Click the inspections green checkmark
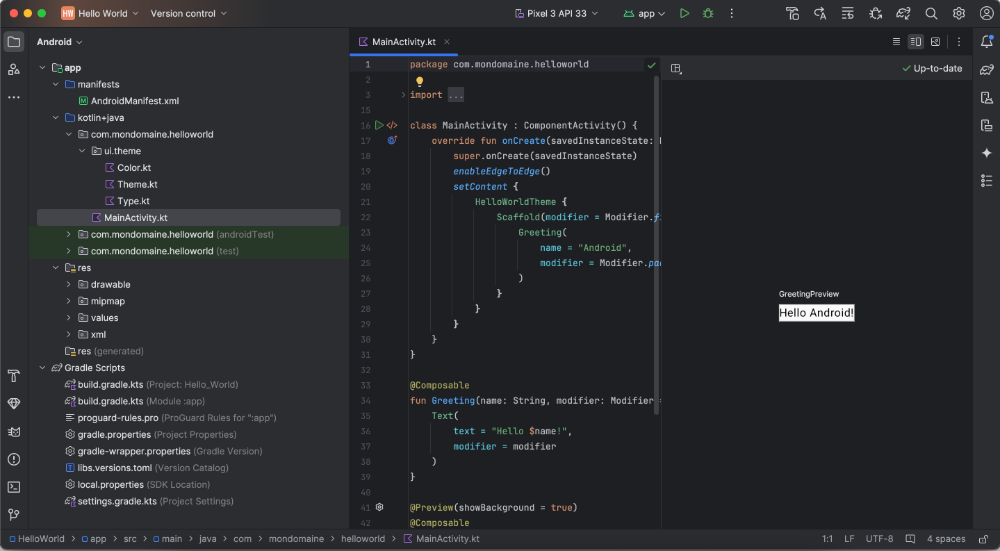 click(651, 64)
